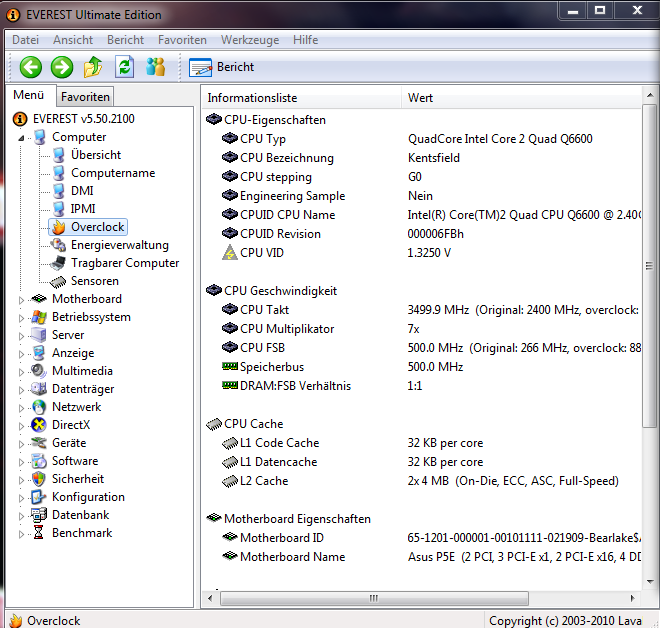Screen dimensions: 660x628
Task: Expand the Multimedia tree node
Action: pyautogui.click(x=21, y=372)
